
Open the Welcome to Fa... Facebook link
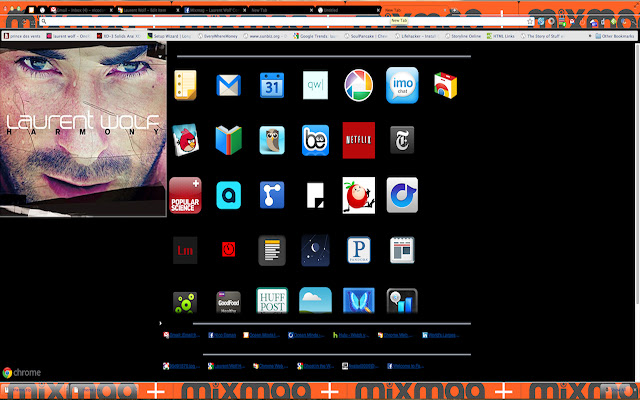405,366
